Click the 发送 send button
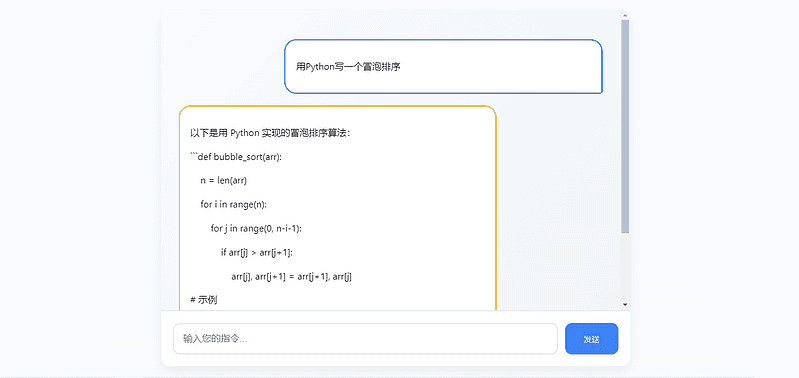The image size is (799, 378). pos(591,339)
